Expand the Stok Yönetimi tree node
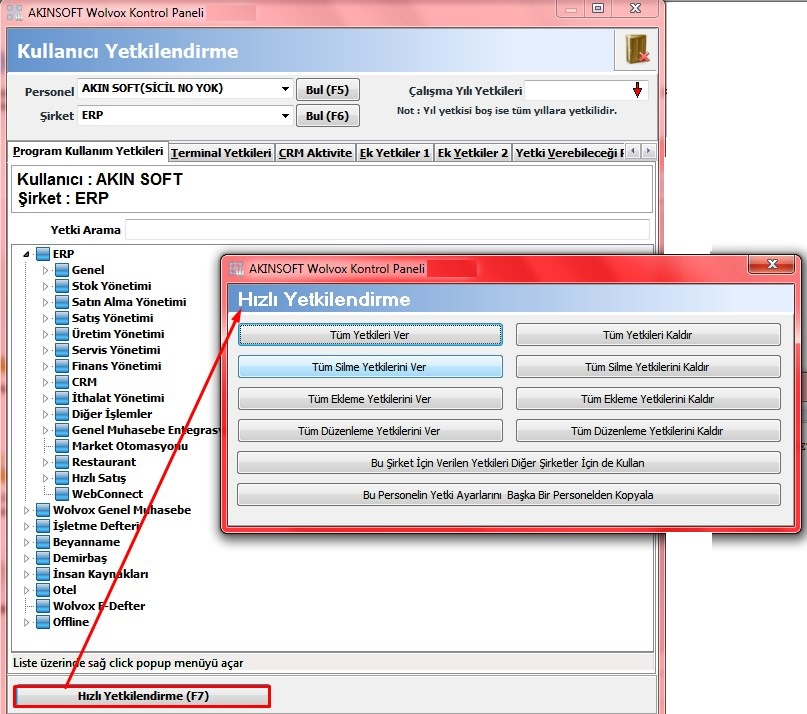The height and width of the screenshot is (714, 807). [45, 286]
